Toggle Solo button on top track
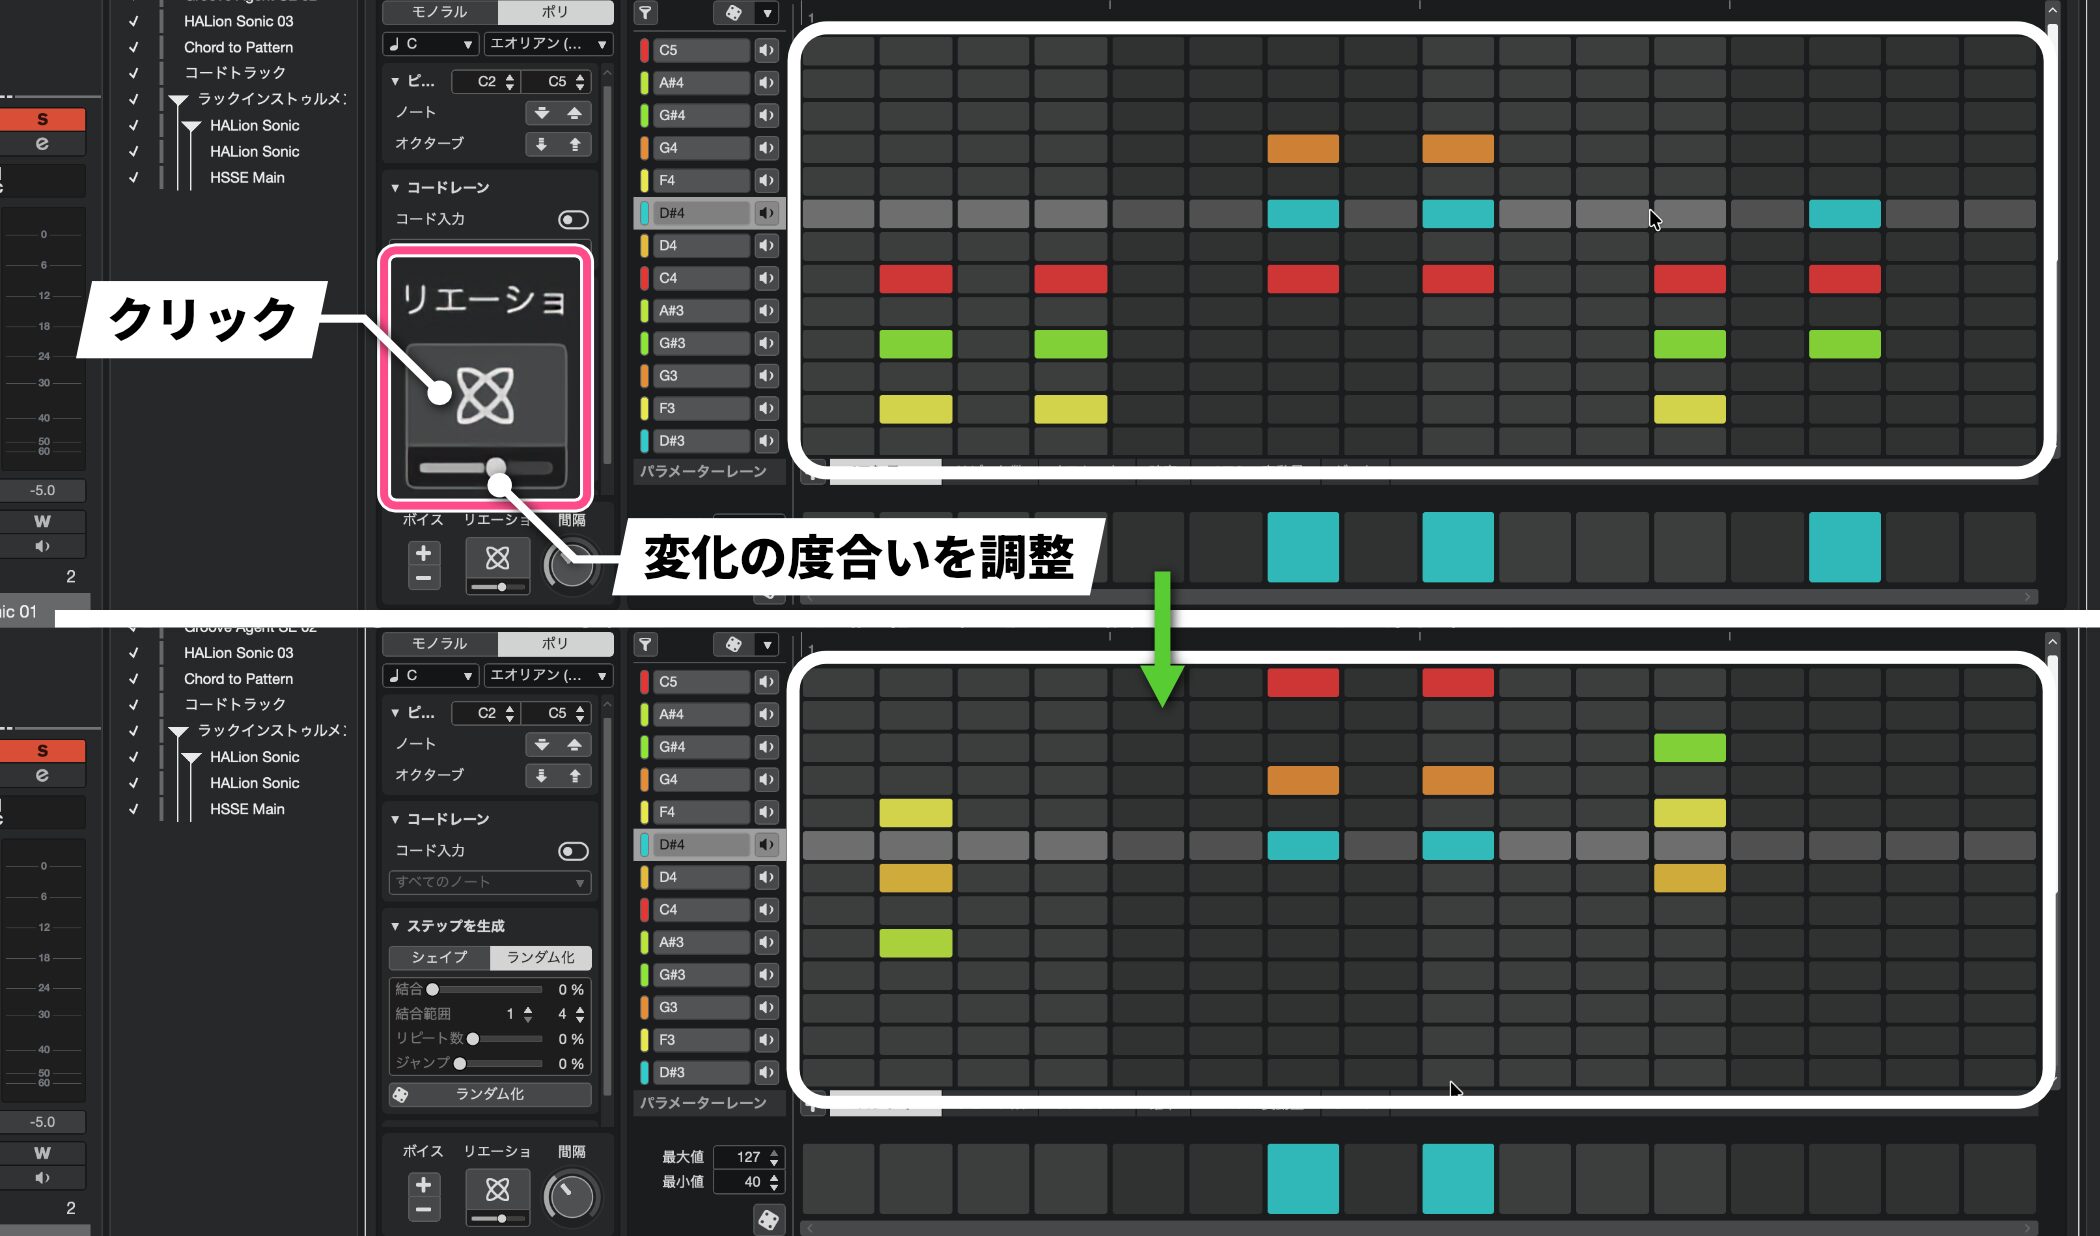Viewport: 2100px width, 1236px height. (x=42, y=119)
